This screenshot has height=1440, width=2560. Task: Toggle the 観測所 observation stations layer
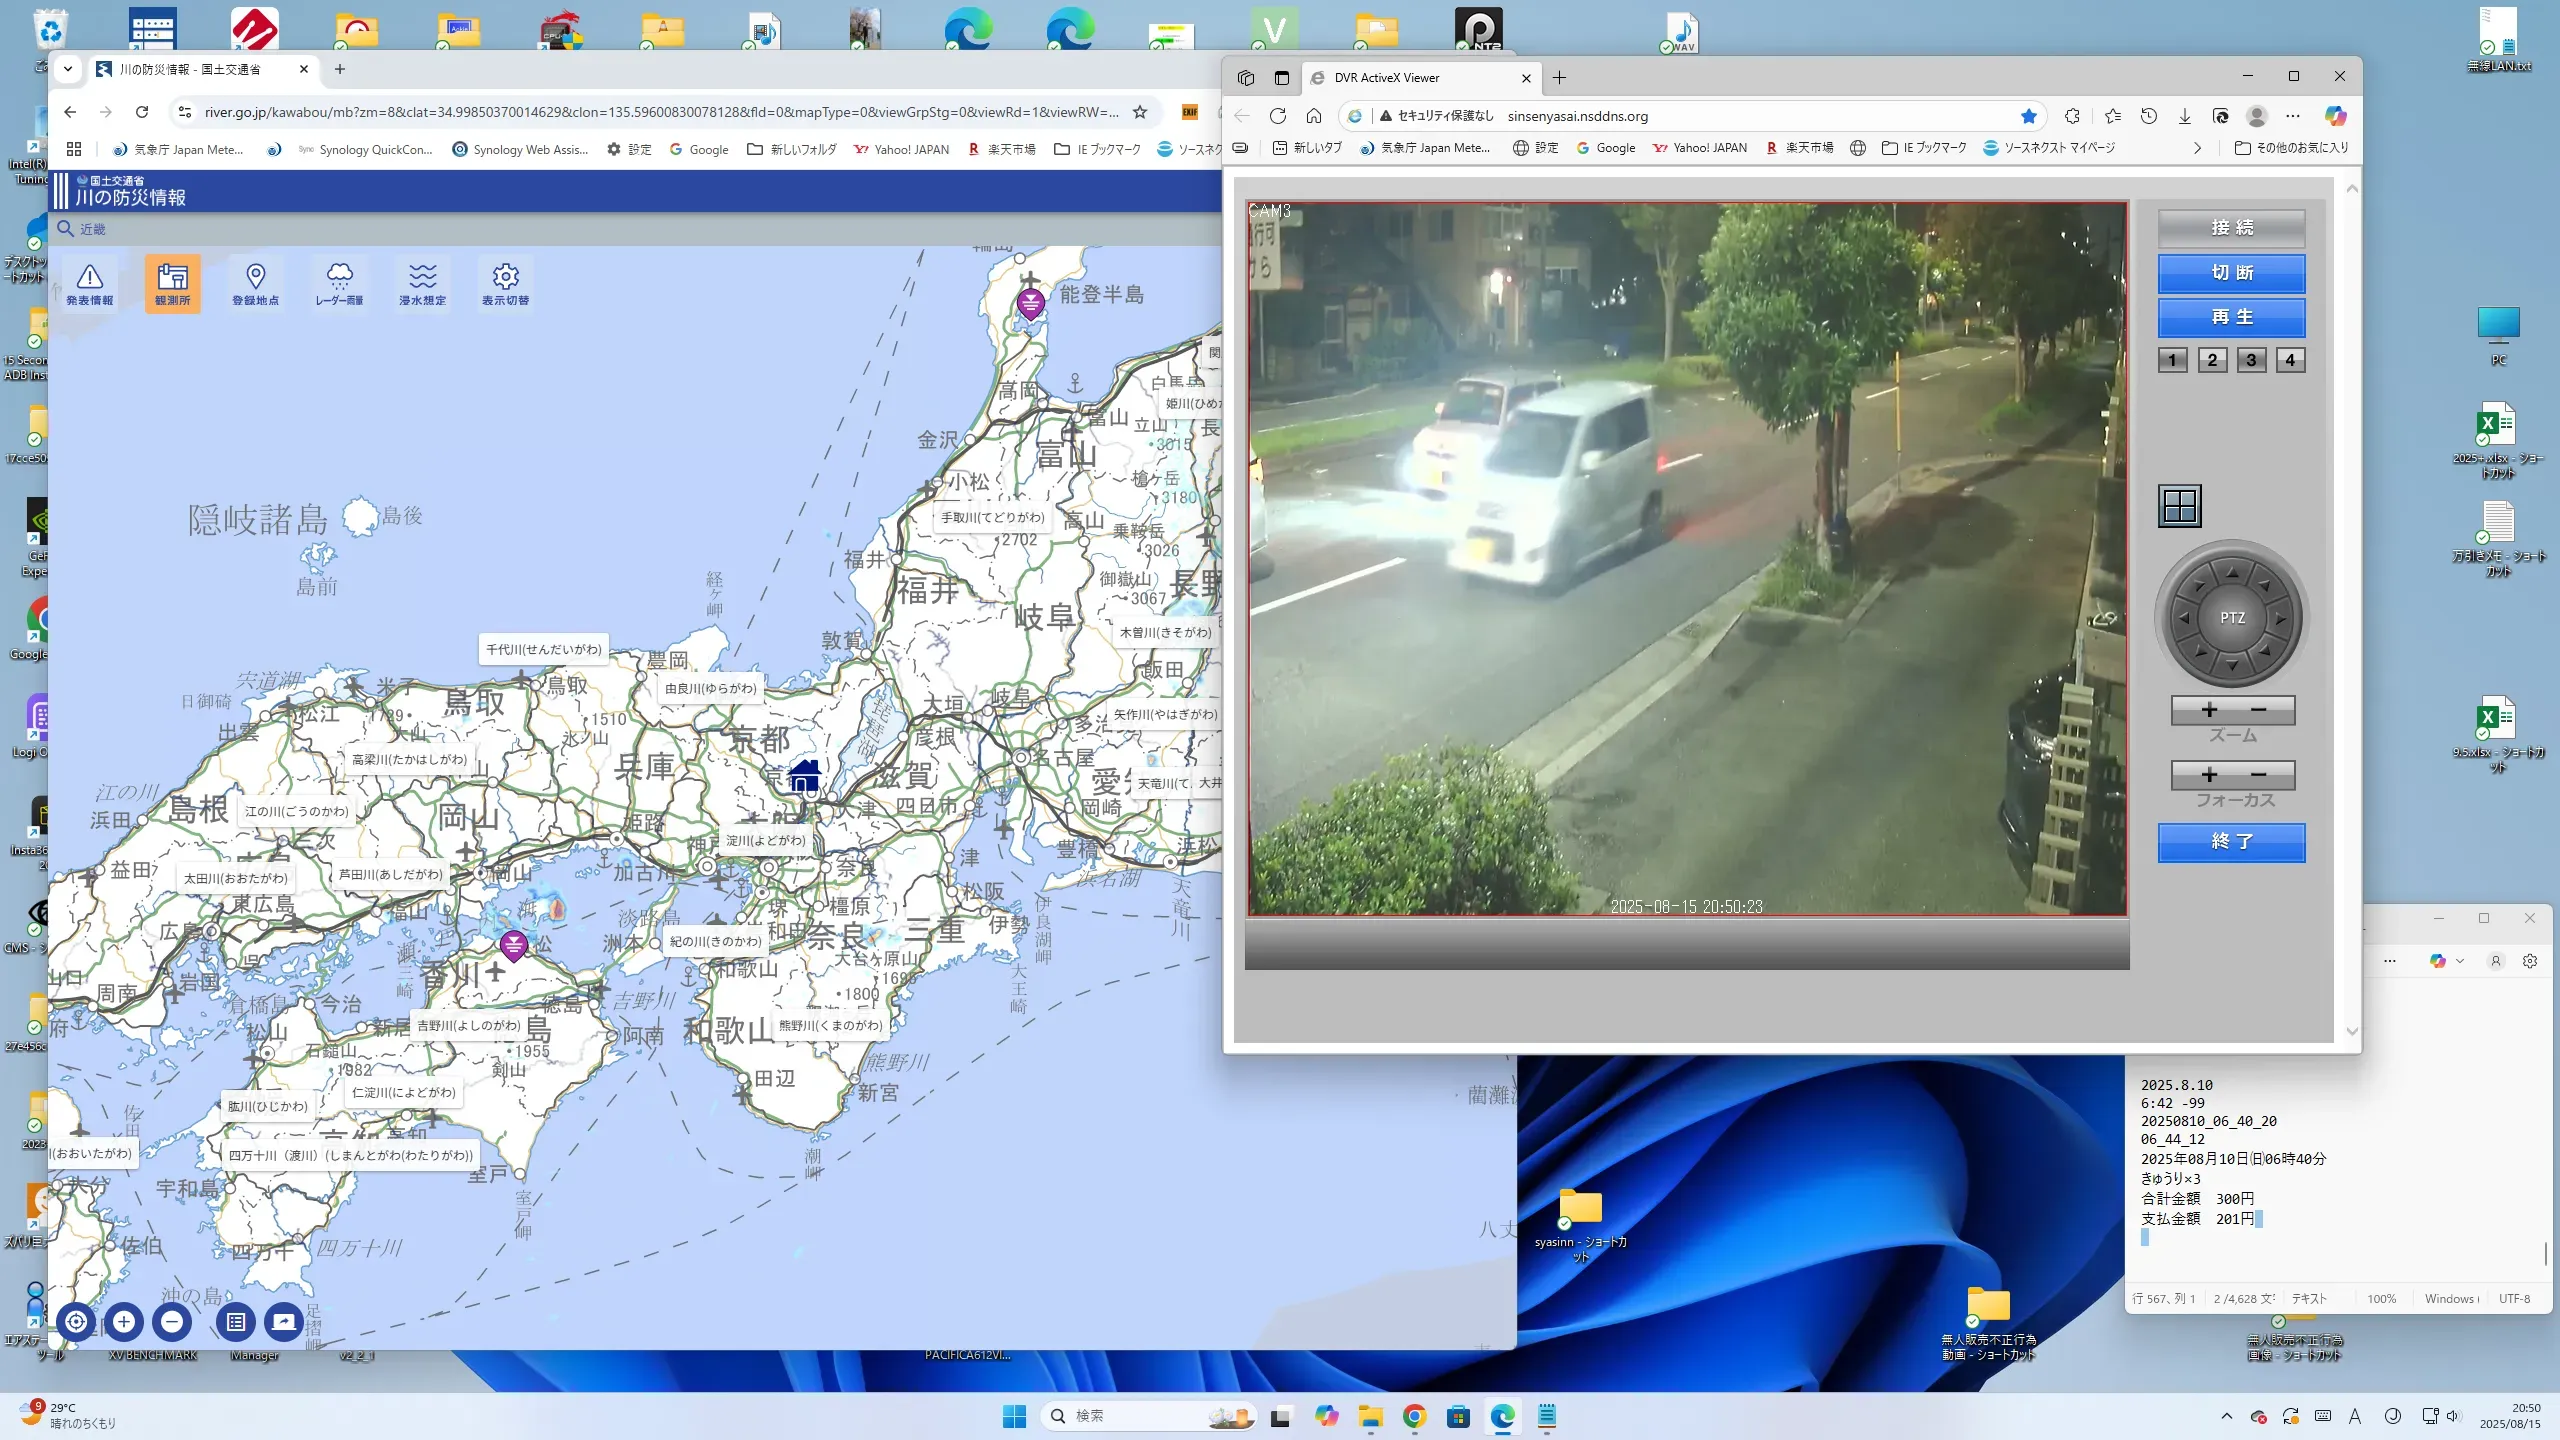tap(172, 284)
